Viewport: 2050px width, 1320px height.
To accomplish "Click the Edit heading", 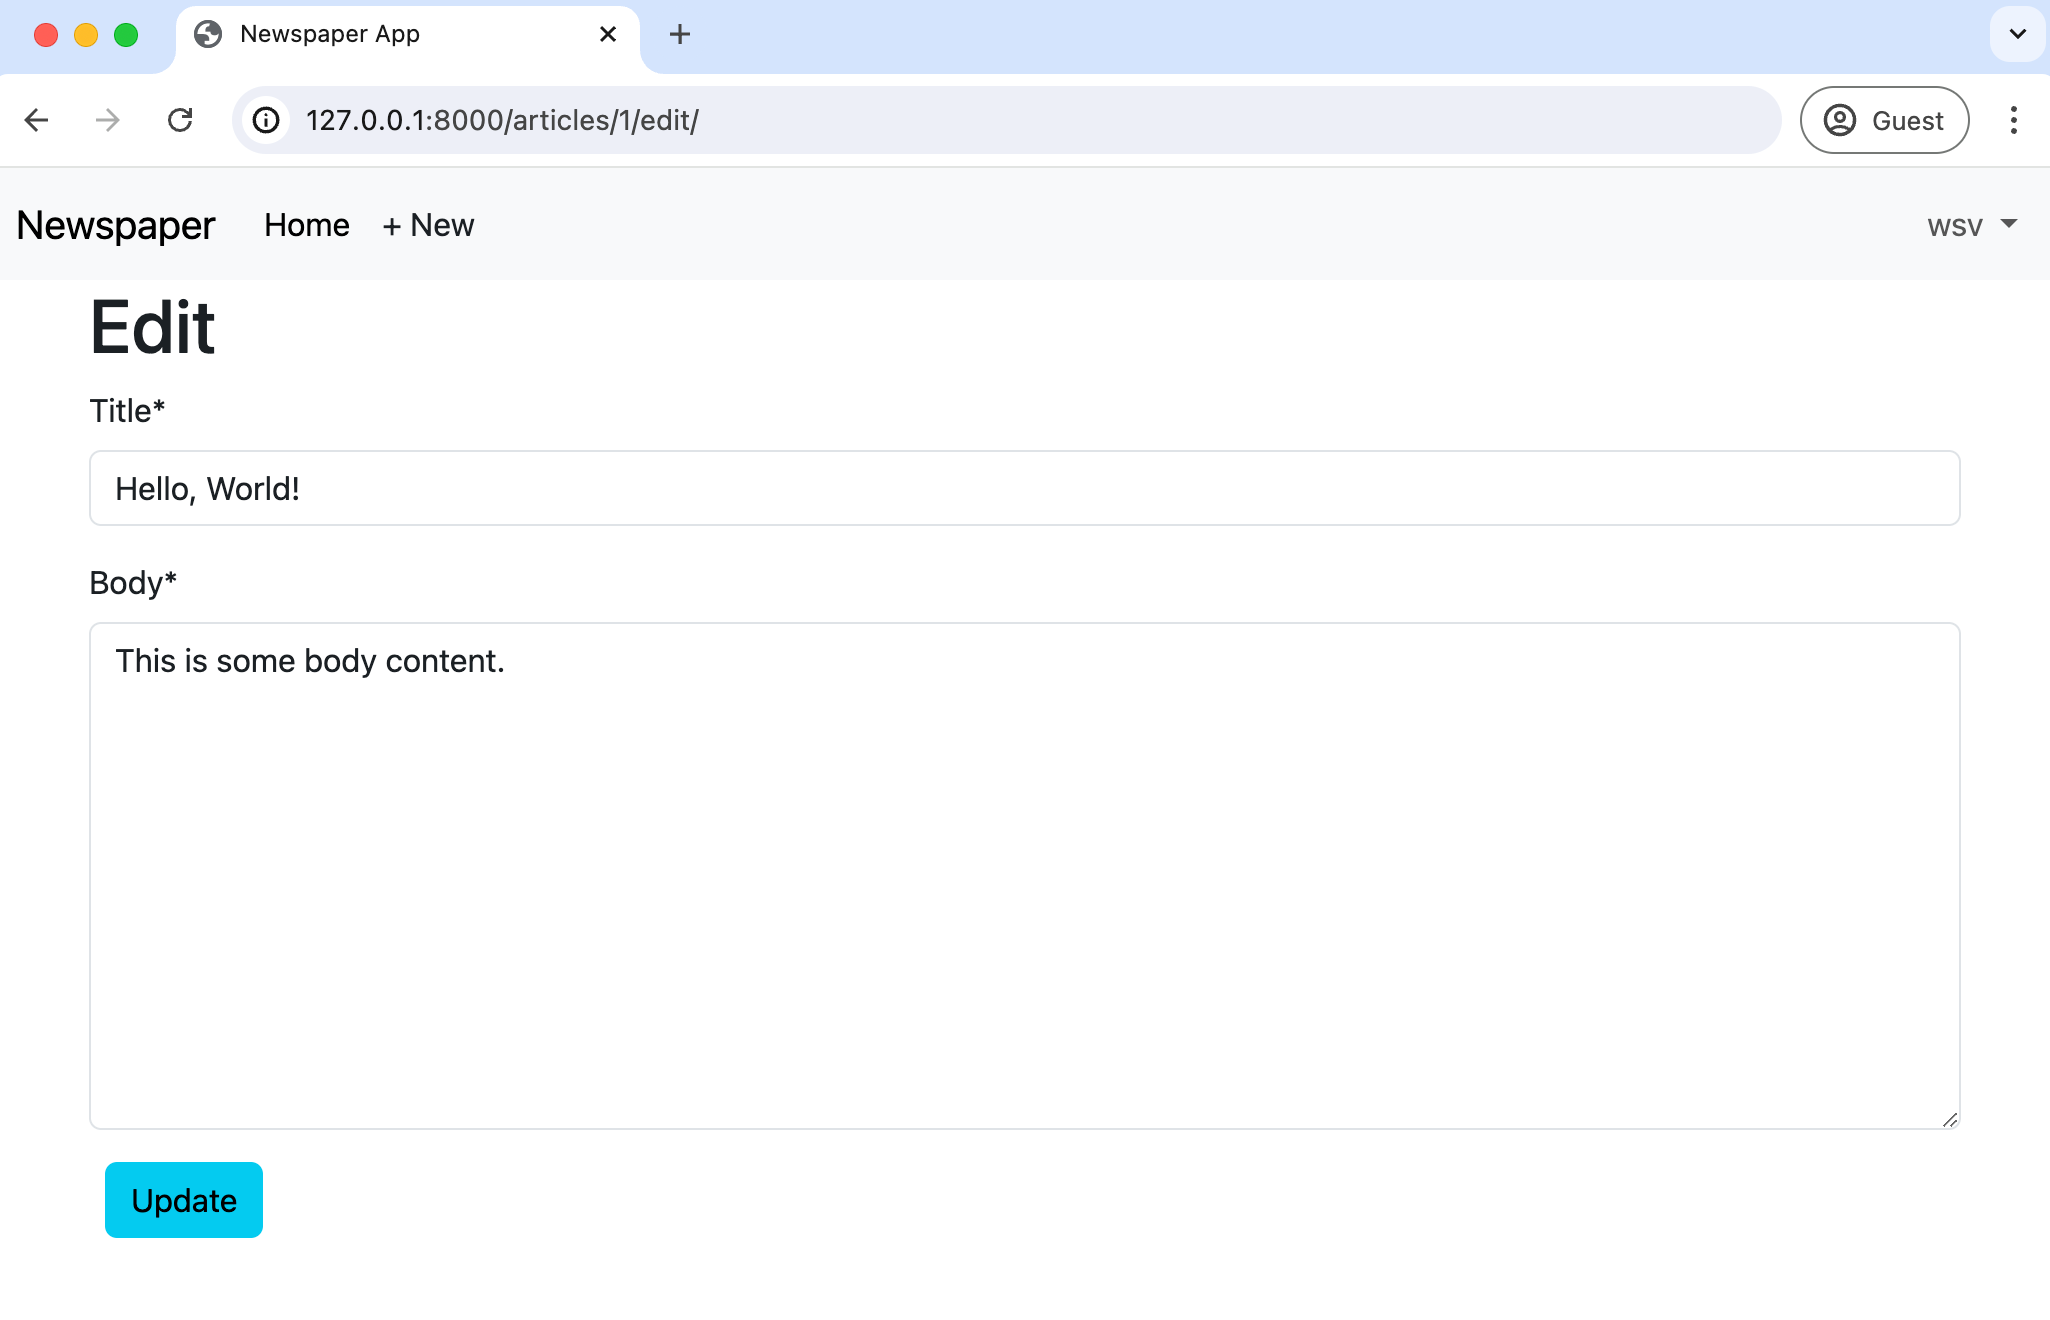I will click(x=153, y=327).
